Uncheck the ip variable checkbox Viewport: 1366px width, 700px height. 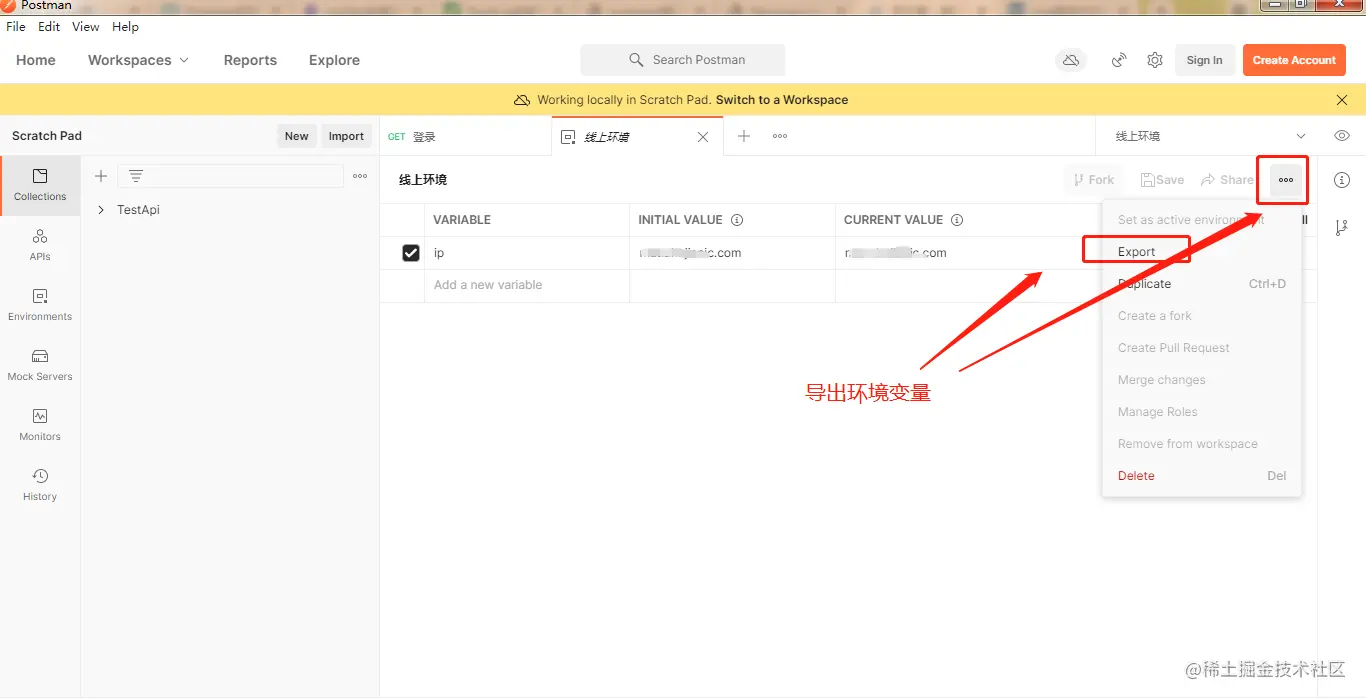click(411, 253)
